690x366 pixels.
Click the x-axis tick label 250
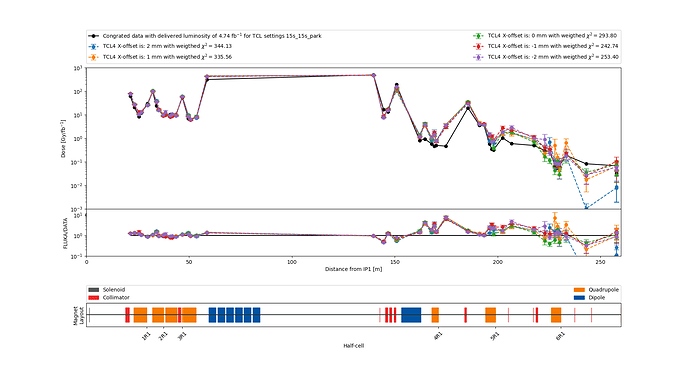600,262
